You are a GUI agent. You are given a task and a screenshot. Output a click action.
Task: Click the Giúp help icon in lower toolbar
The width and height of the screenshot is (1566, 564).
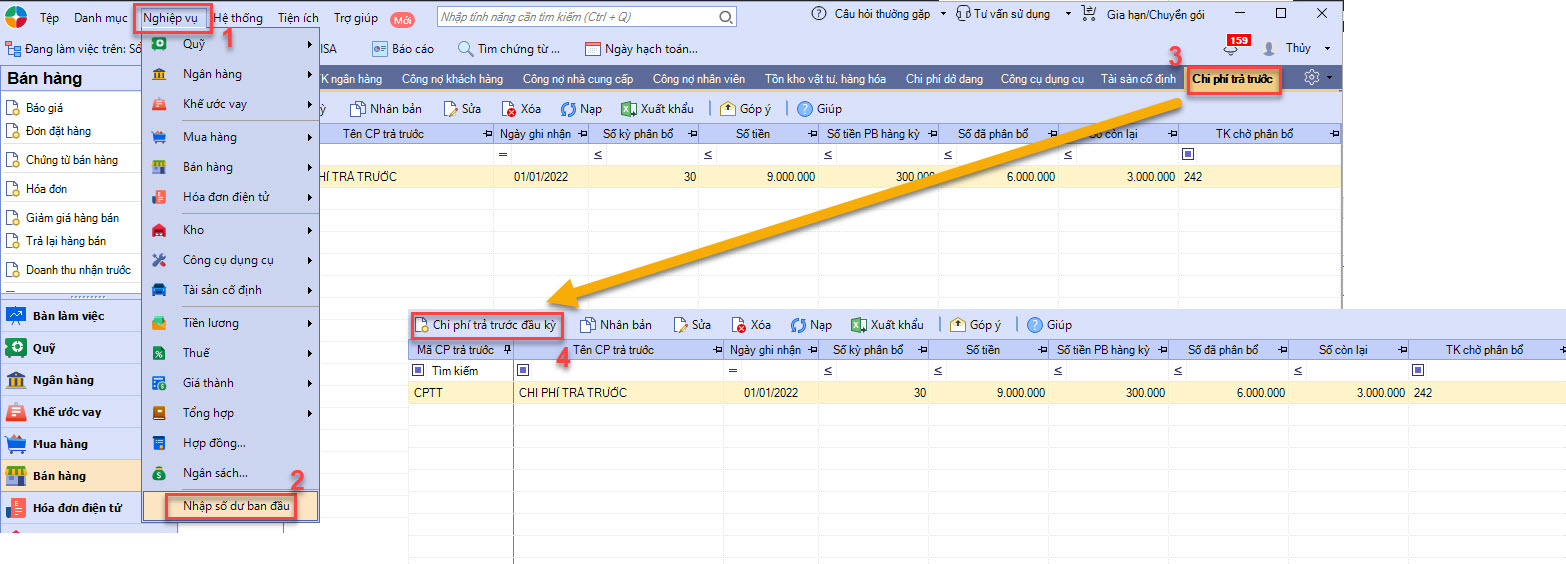(x=1035, y=325)
